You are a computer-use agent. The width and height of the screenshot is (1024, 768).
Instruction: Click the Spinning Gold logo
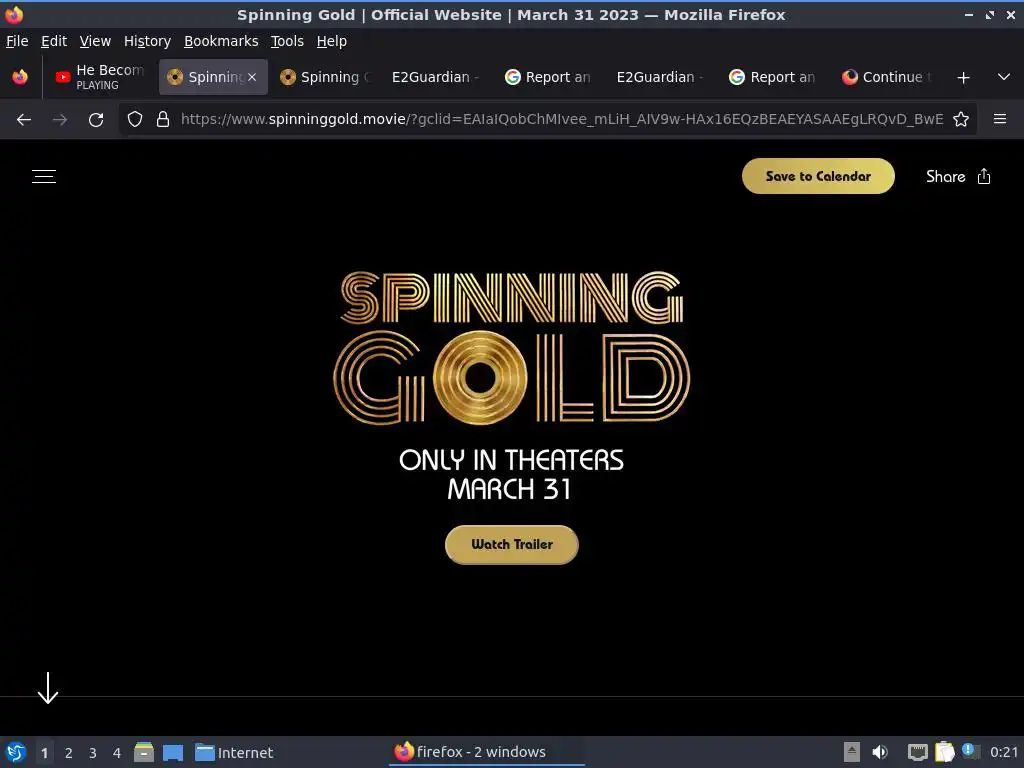click(511, 348)
